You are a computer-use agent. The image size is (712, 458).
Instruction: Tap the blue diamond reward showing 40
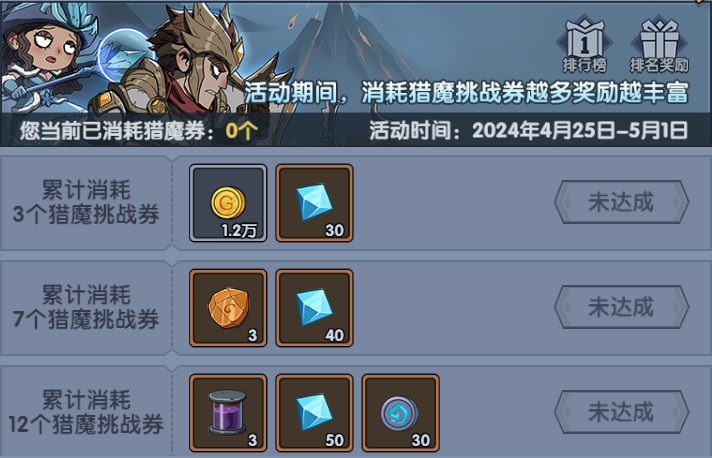click(314, 308)
